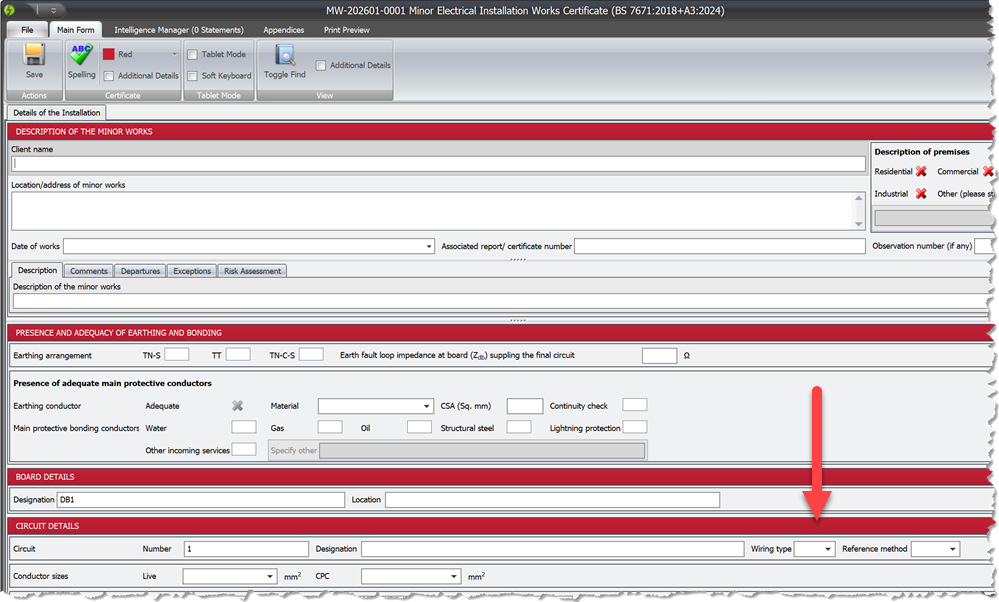Toggle the Industrial premises cross mark
Screen dimensions: 999x602
pyautogui.click(x=920, y=193)
